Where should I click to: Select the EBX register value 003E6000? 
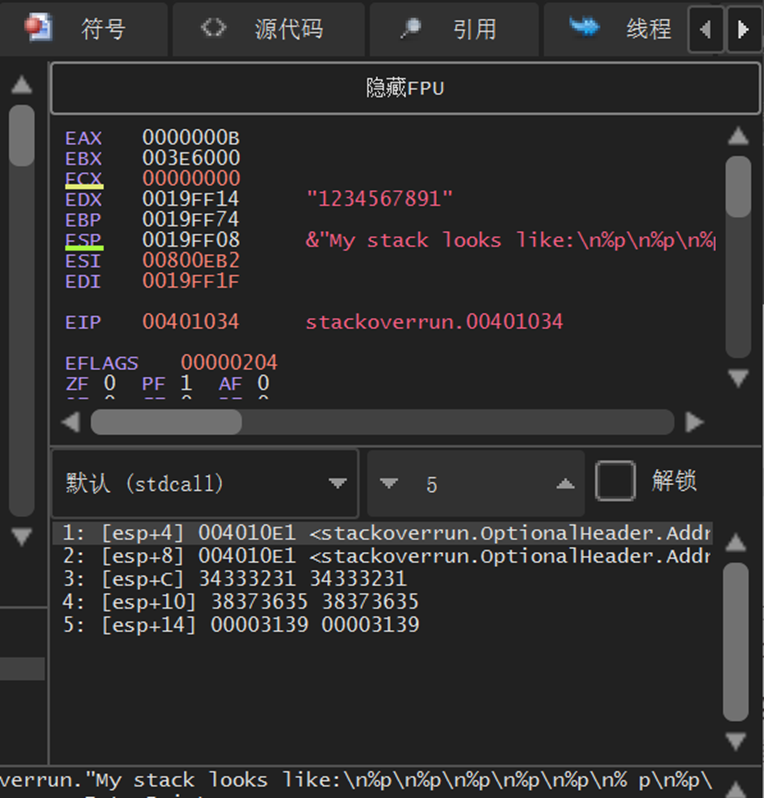(x=191, y=158)
